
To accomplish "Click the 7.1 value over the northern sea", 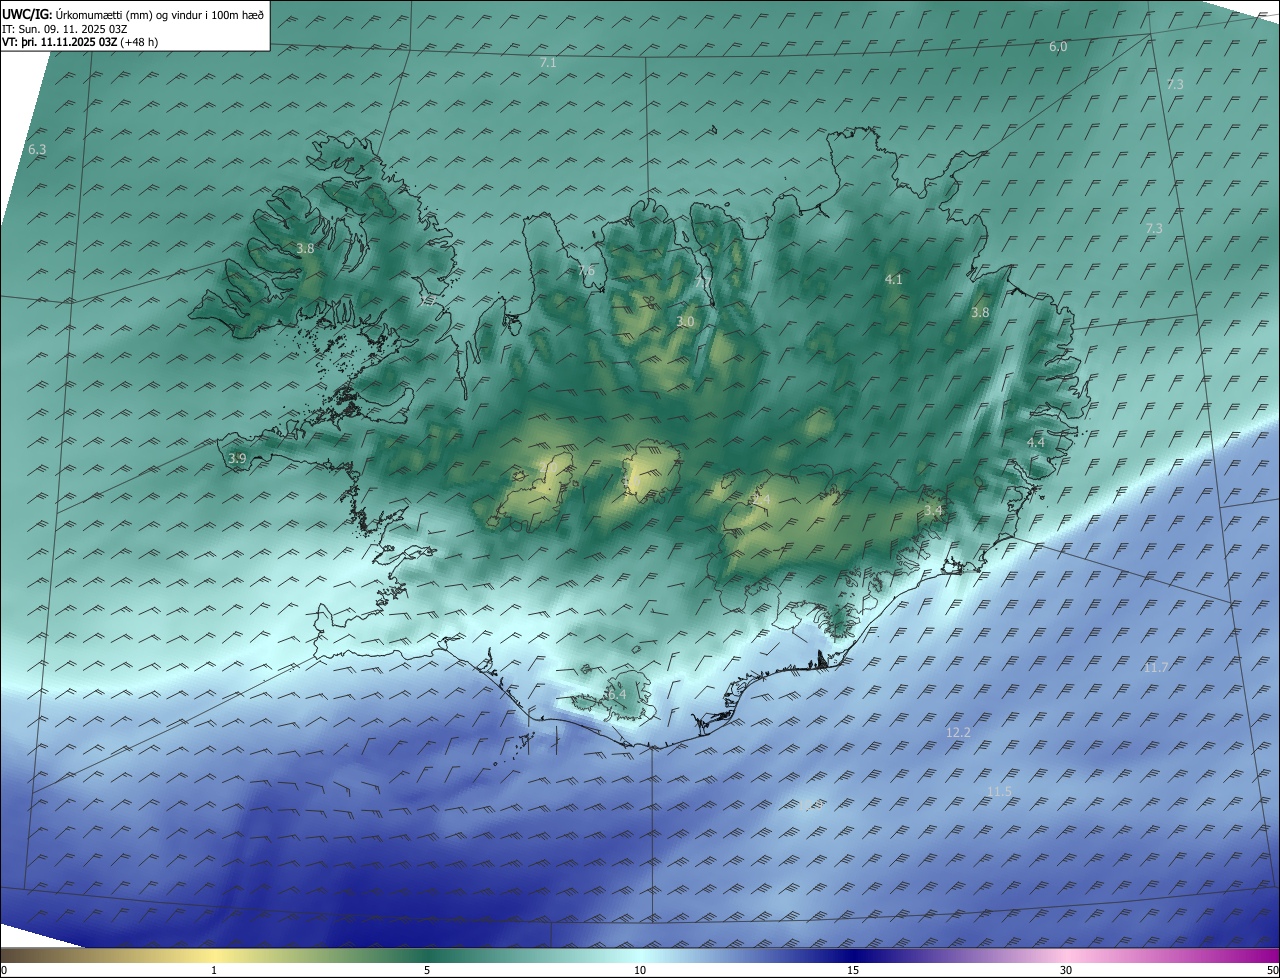I will pyautogui.click(x=548, y=63).
